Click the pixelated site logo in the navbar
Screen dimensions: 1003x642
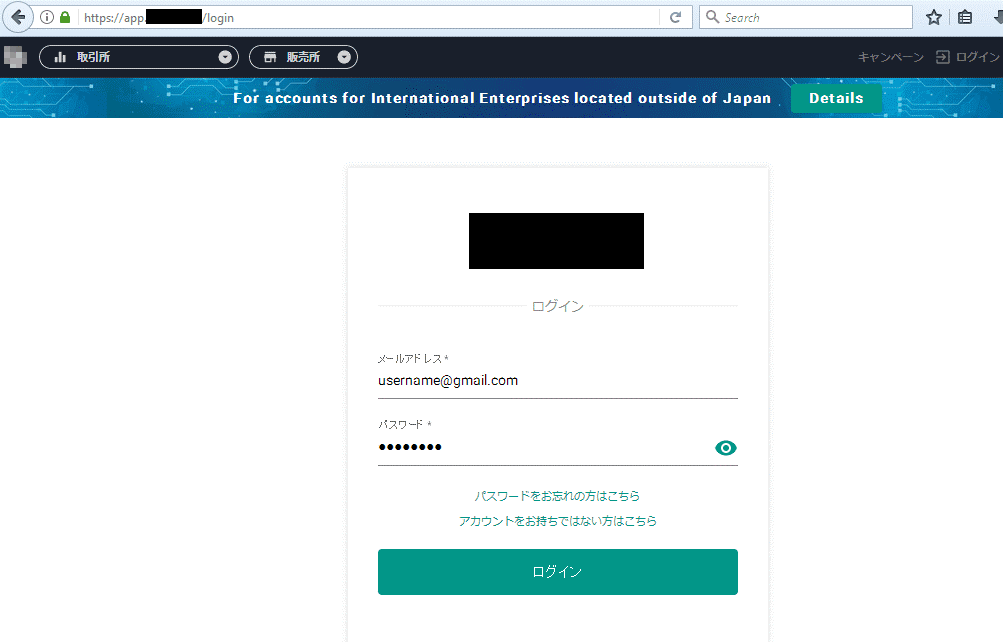(x=15, y=57)
